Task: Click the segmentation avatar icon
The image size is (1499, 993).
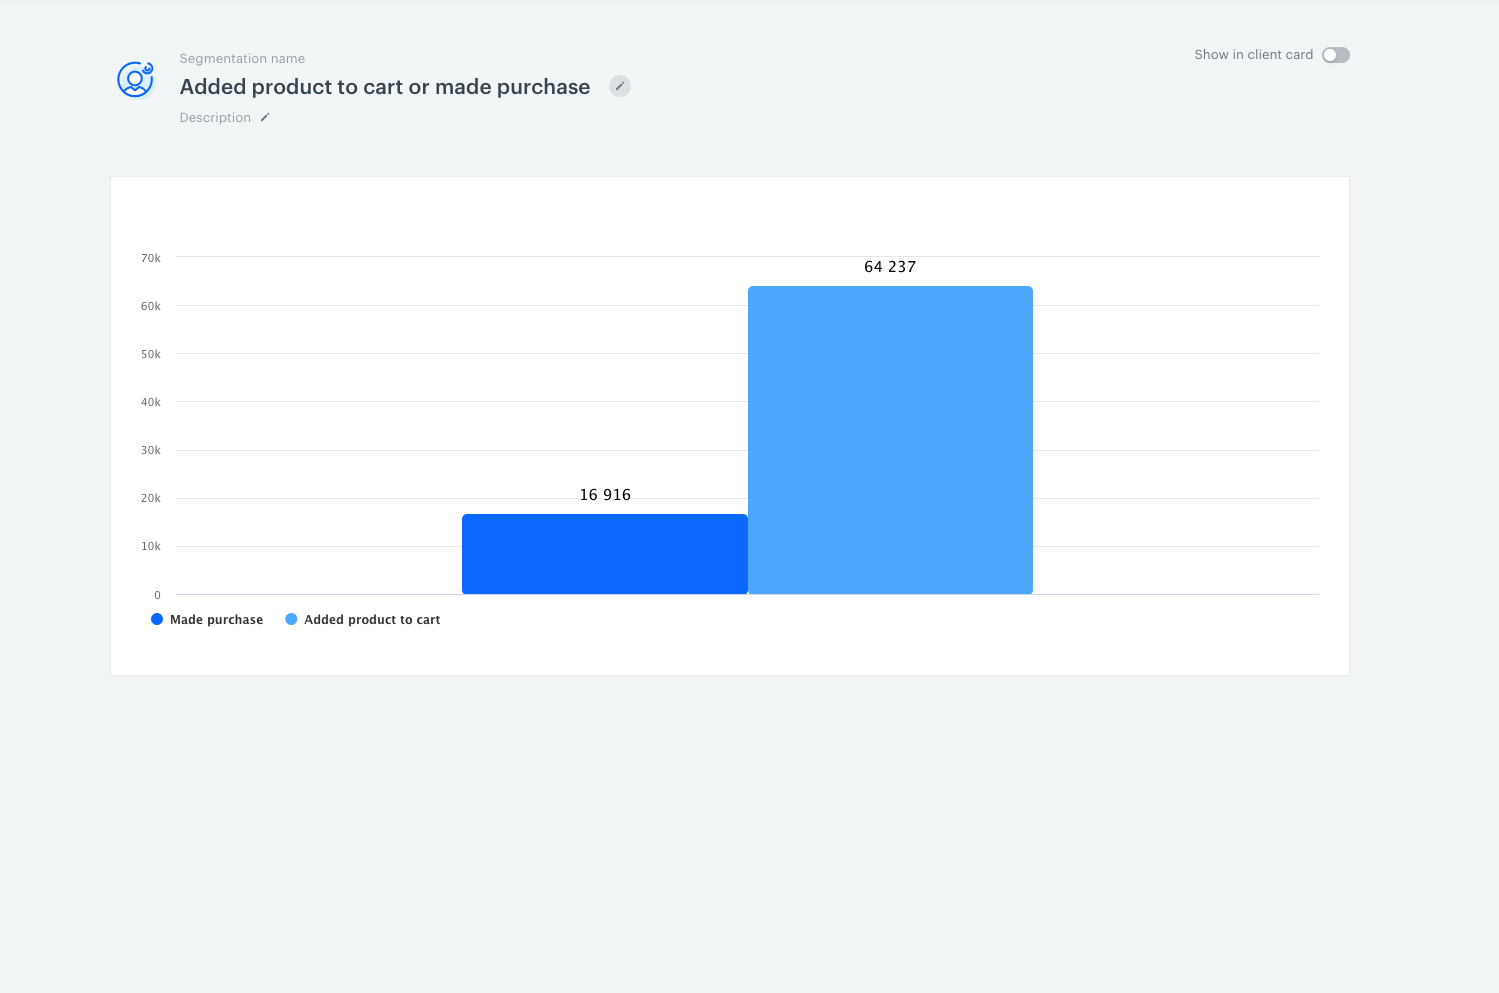Action: (135, 80)
